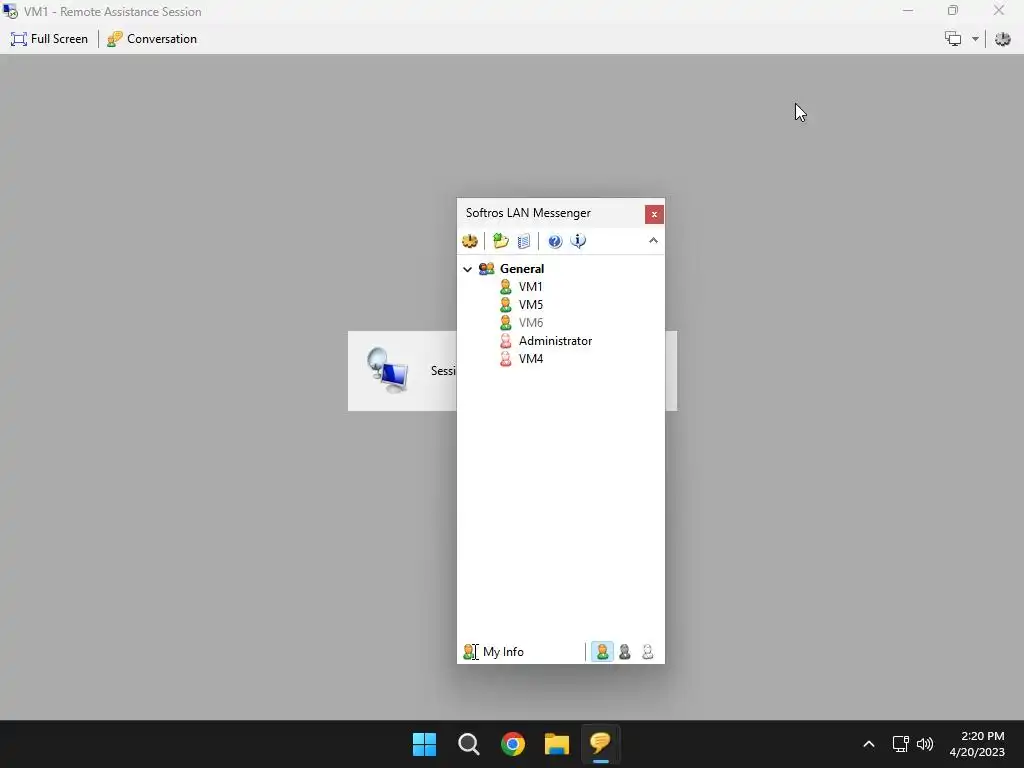Open the message history notebook icon
Image resolution: width=1024 pixels, height=768 pixels.
[x=524, y=242]
